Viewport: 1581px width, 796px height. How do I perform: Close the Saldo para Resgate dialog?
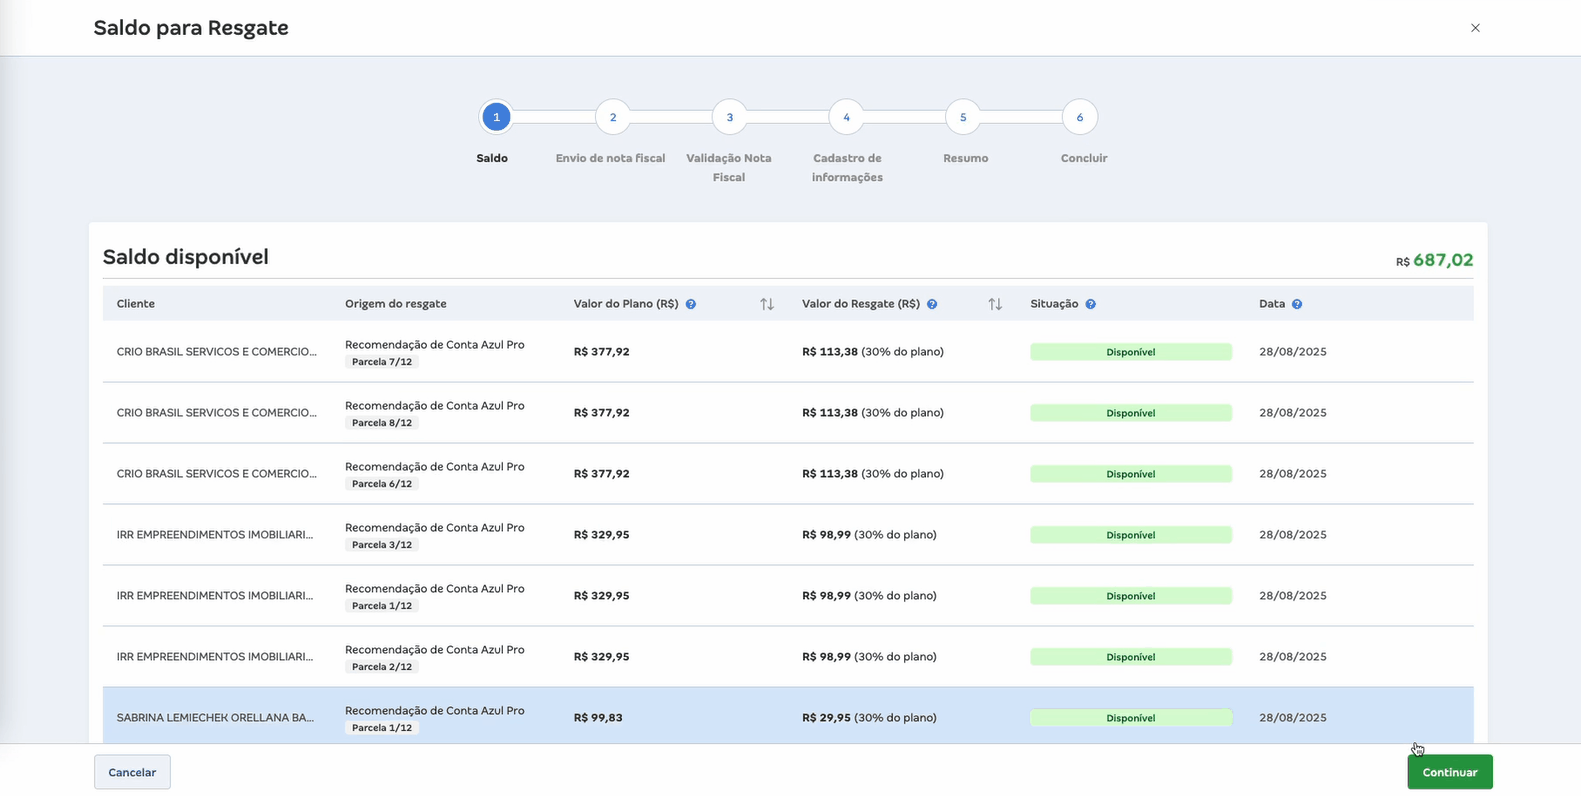click(1475, 28)
